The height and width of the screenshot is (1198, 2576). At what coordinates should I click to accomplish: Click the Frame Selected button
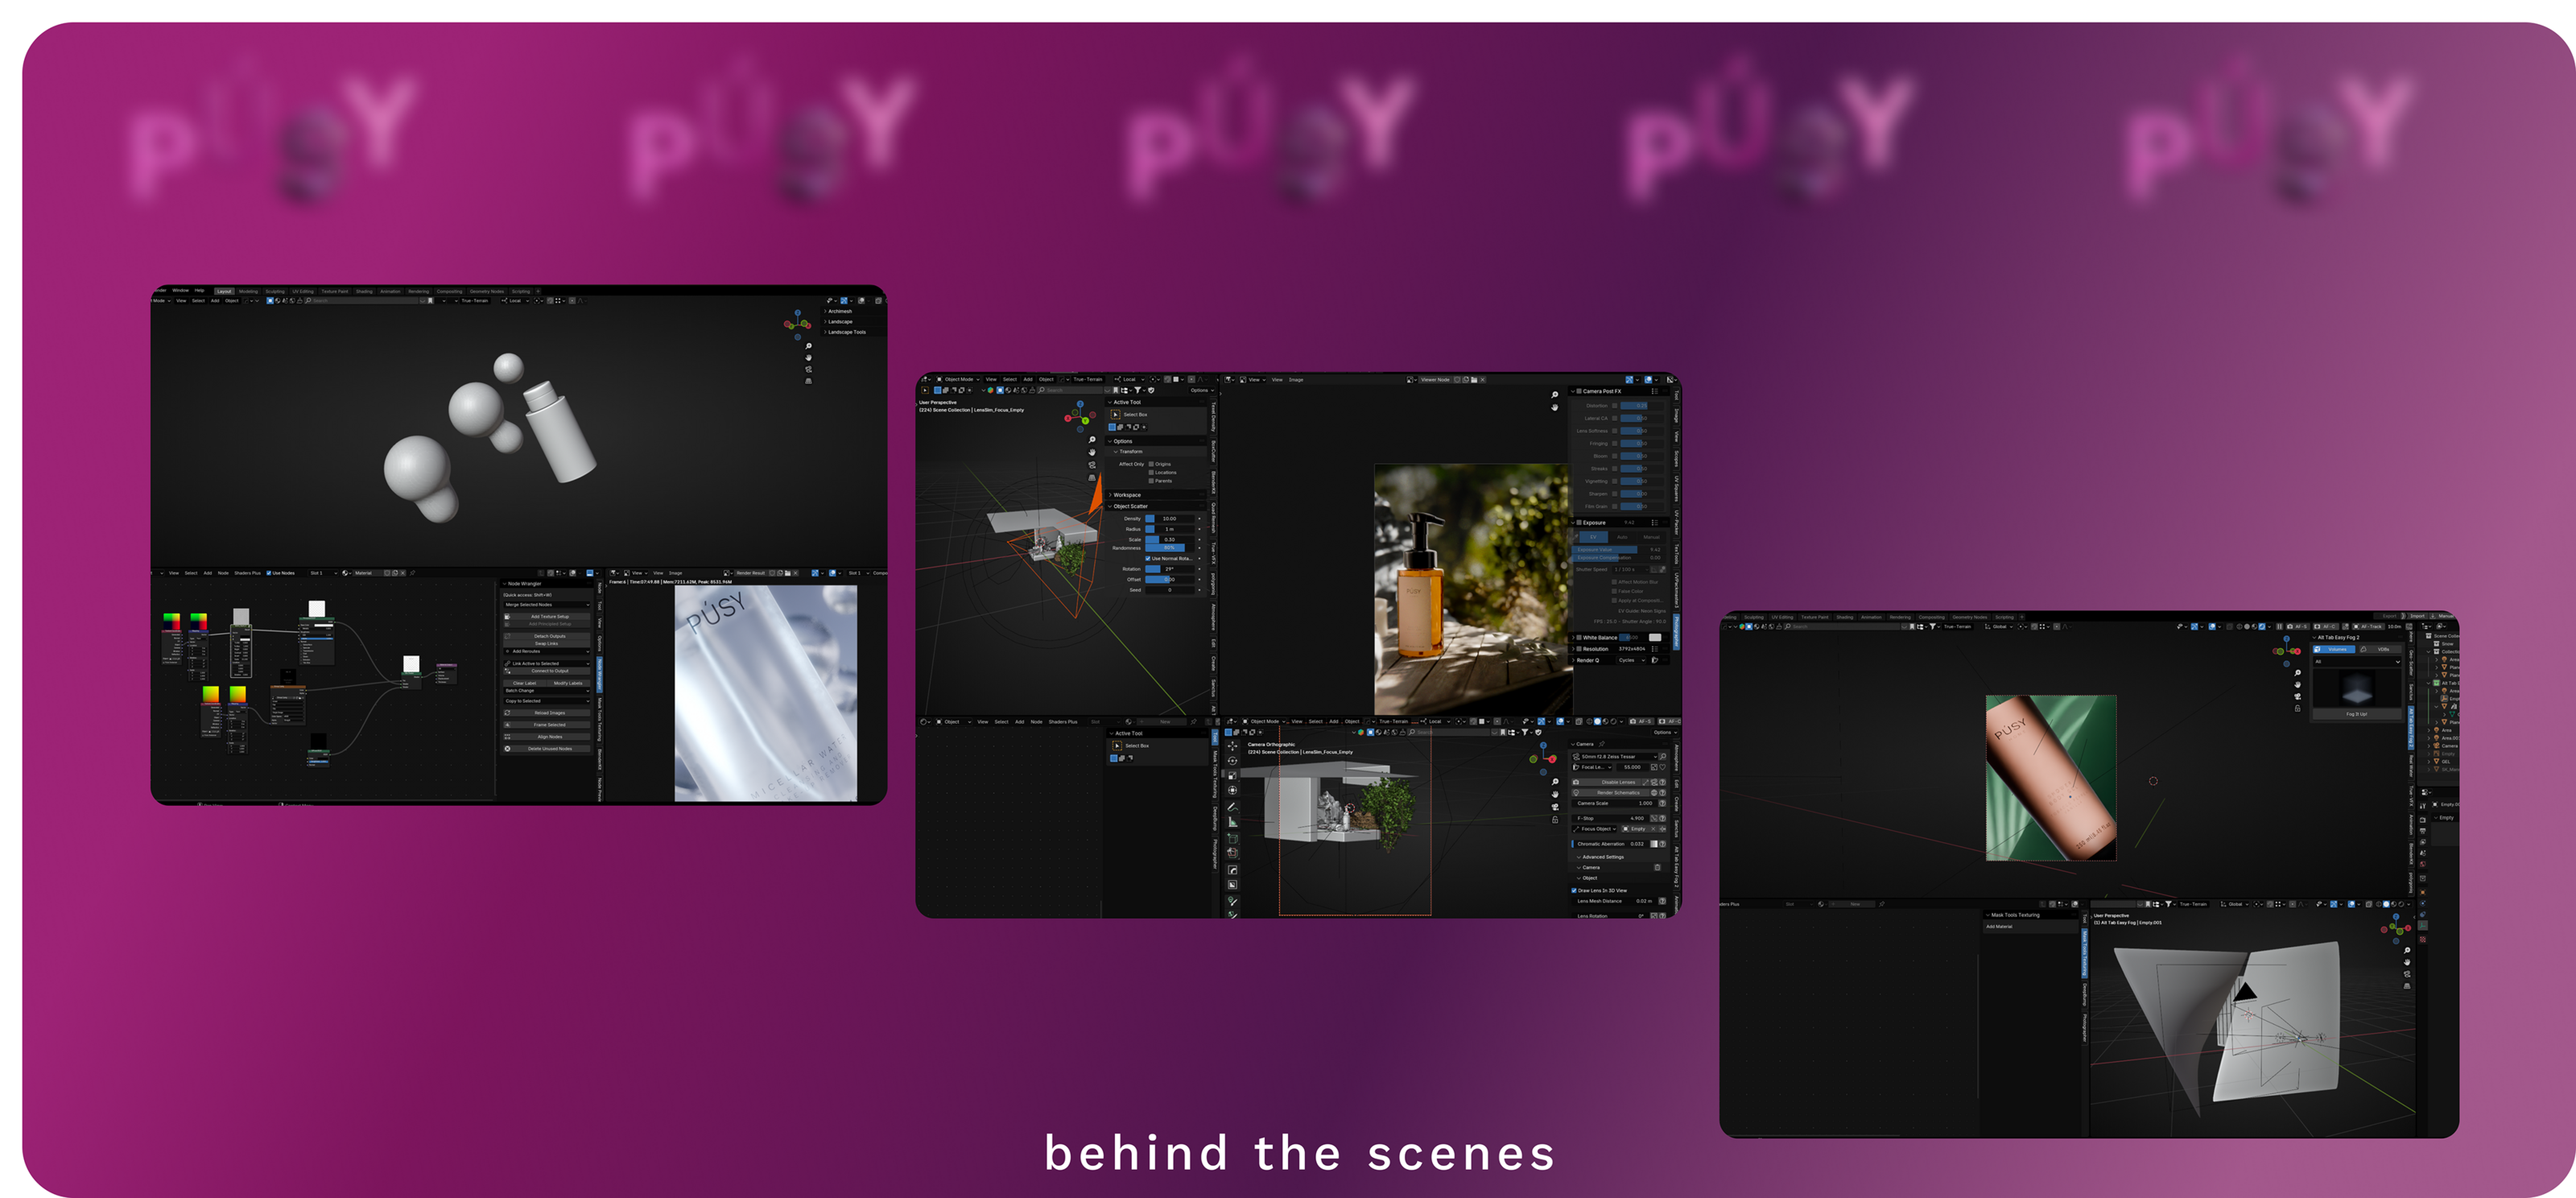[550, 725]
